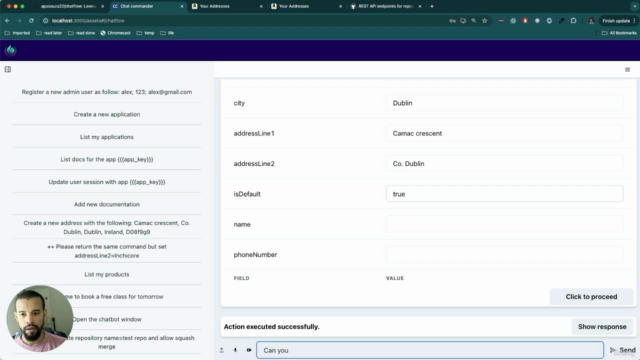
Task: Click the video camera icon beside the chat input
Action: click(249, 350)
